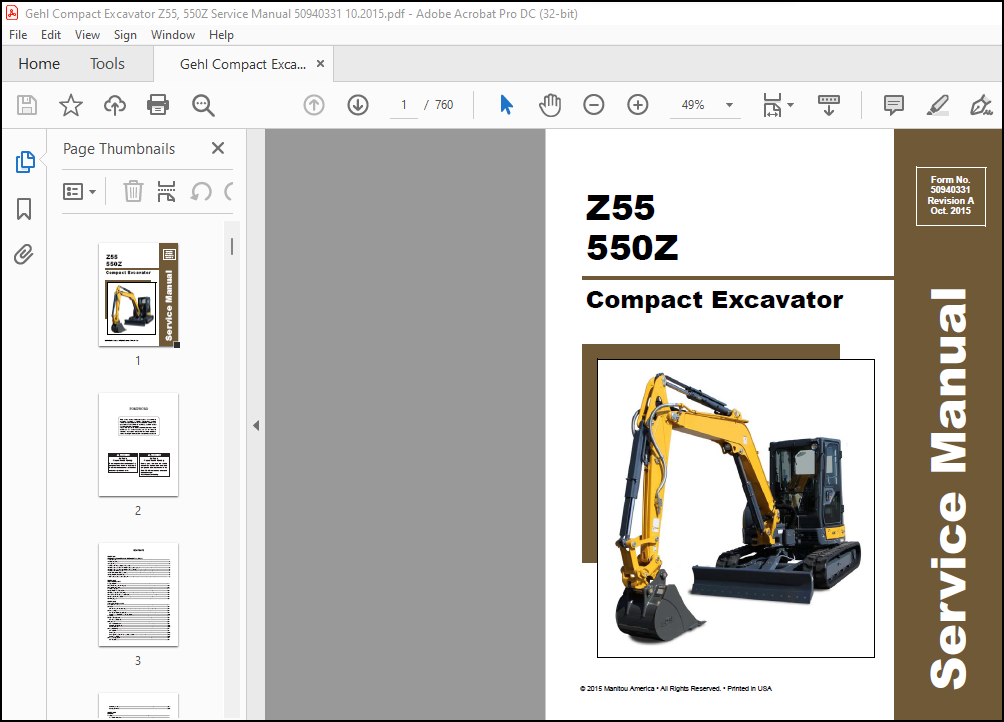Click the fit page width icon

772,105
